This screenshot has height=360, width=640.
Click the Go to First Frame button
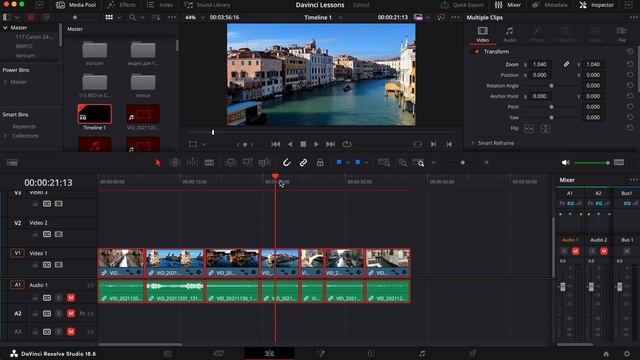pyautogui.click(x=276, y=144)
